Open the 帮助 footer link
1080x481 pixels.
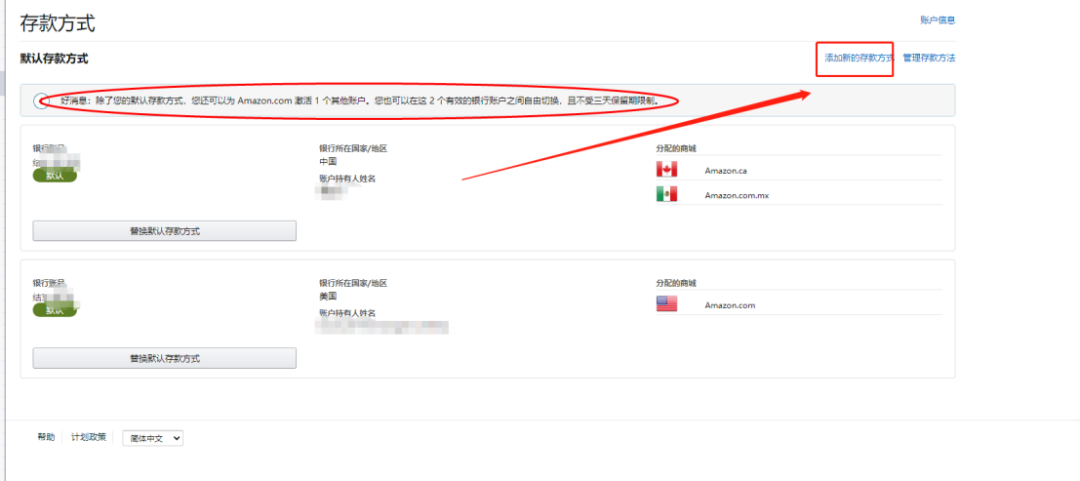[x=46, y=437]
